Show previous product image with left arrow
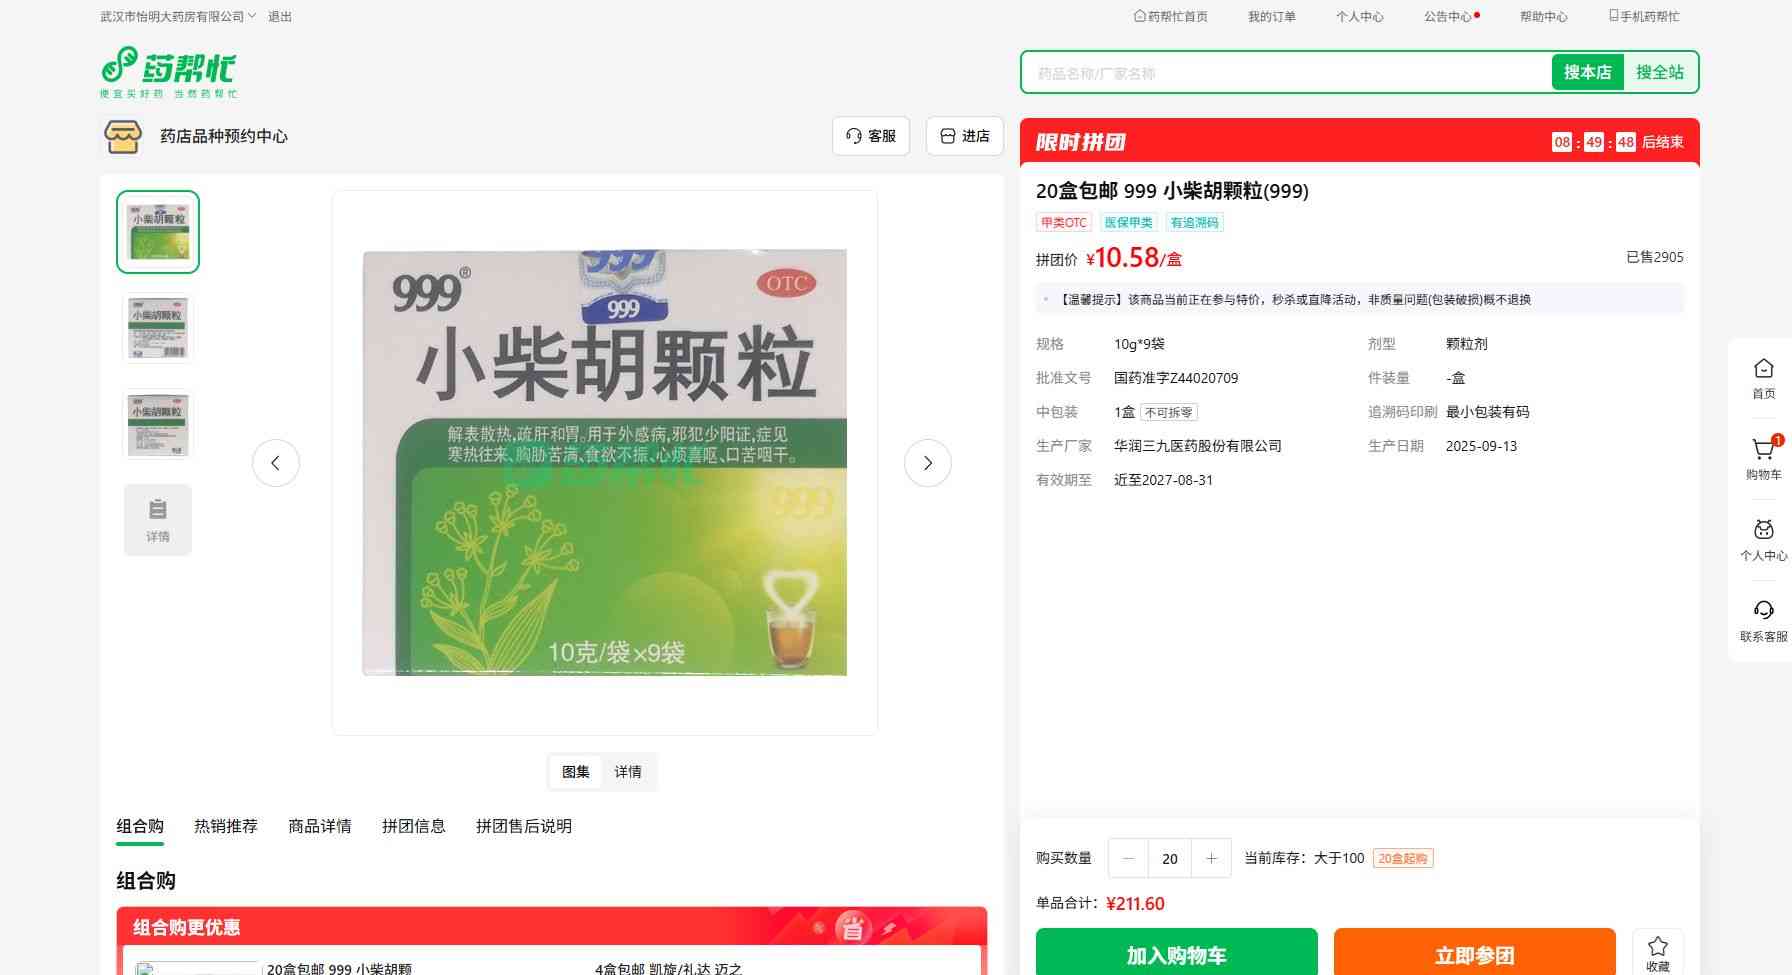The image size is (1792, 975). (x=276, y=463)
